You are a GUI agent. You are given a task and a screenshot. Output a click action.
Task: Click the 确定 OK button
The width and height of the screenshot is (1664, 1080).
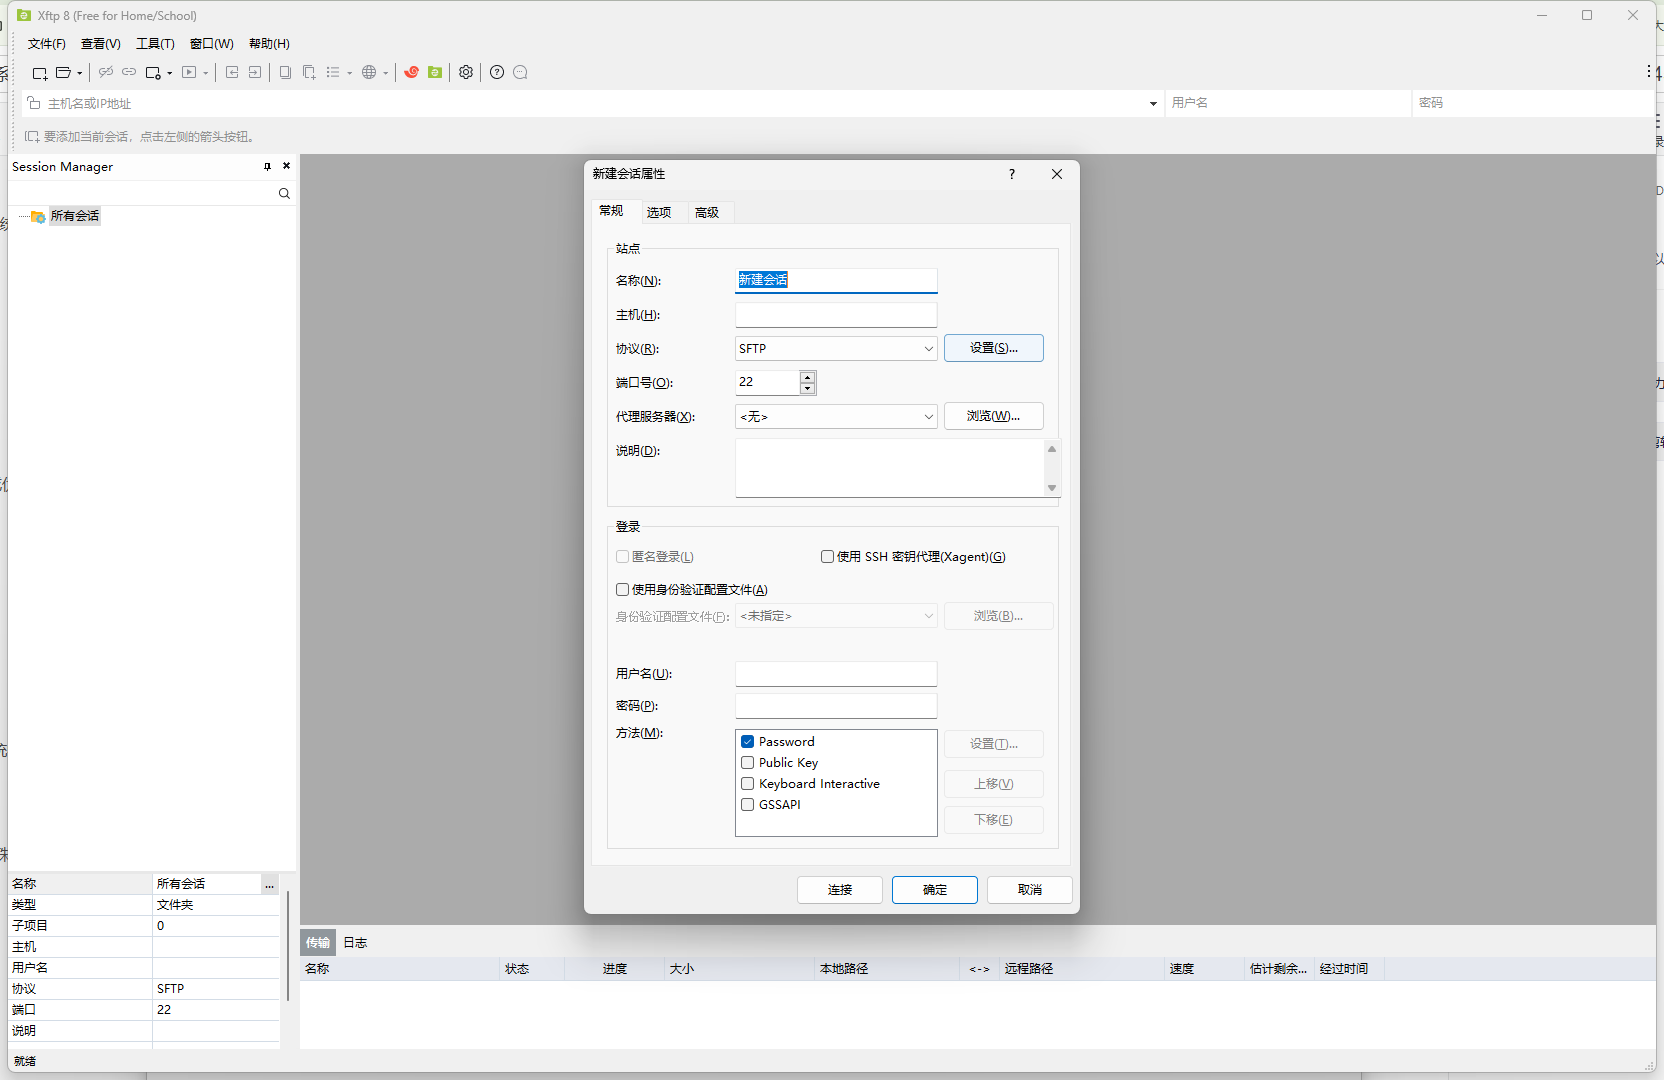(x=935, y=890)
